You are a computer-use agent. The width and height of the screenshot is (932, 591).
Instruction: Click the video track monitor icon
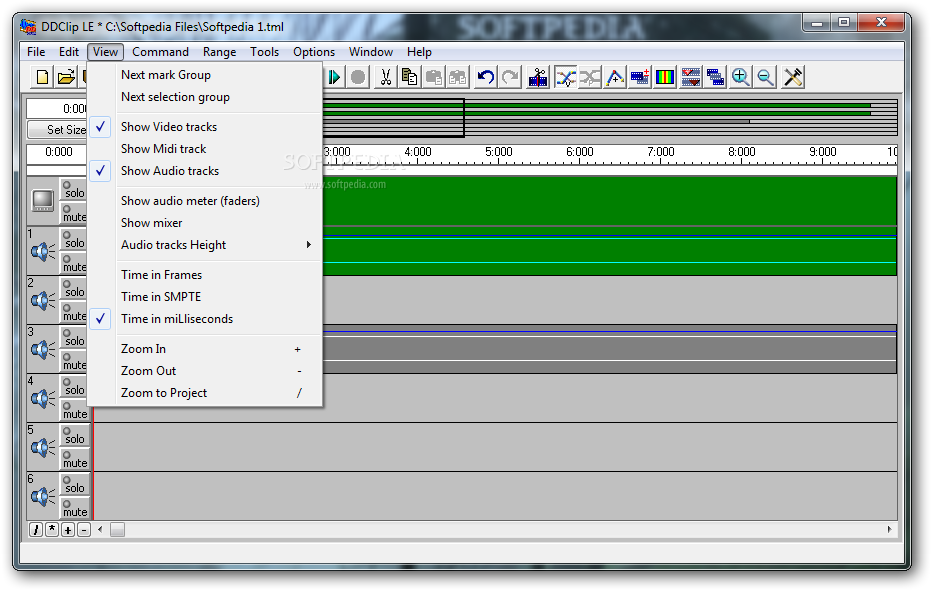43,200
